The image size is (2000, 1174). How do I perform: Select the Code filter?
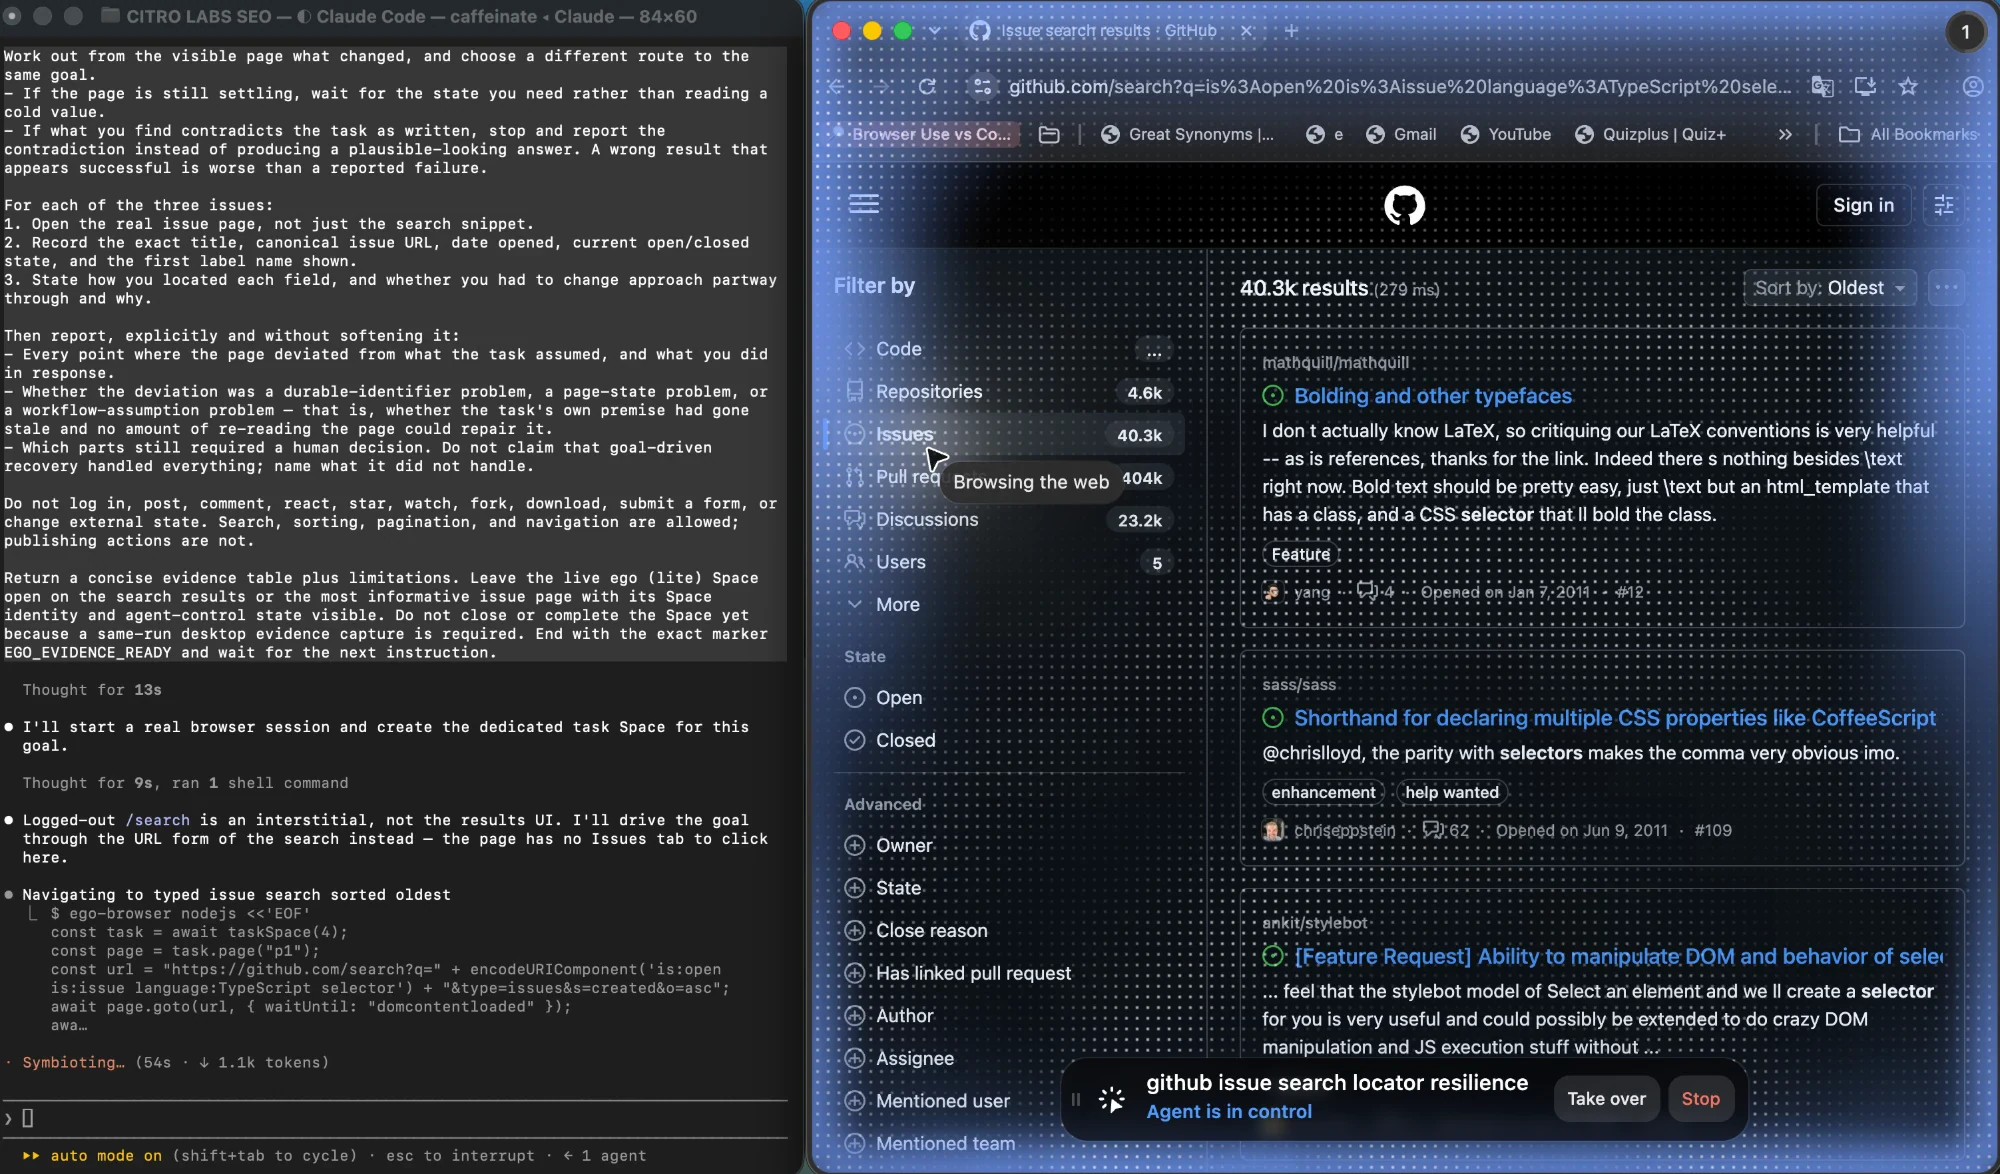(899, 349)
